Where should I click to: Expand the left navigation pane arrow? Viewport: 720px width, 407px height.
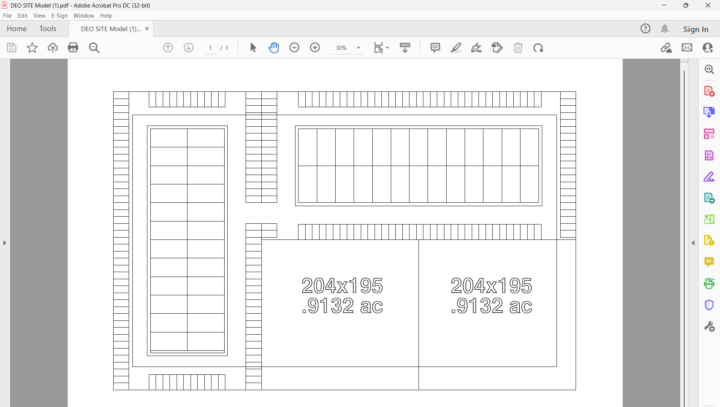pyautogui.click(x=5, y=243)
